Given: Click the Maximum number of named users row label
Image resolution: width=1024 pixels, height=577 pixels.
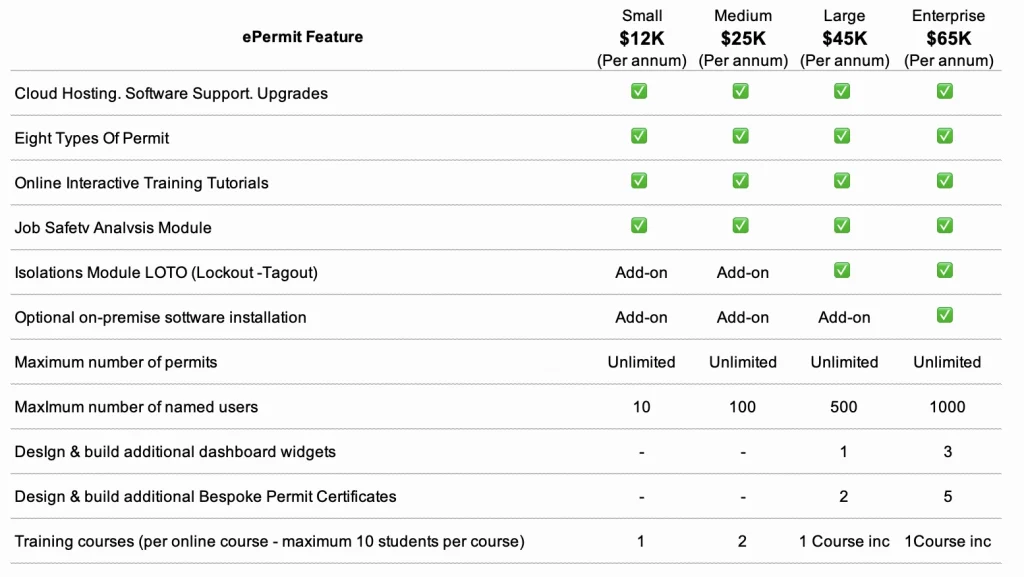Looking at the screenshot, I should pos(136,407).
